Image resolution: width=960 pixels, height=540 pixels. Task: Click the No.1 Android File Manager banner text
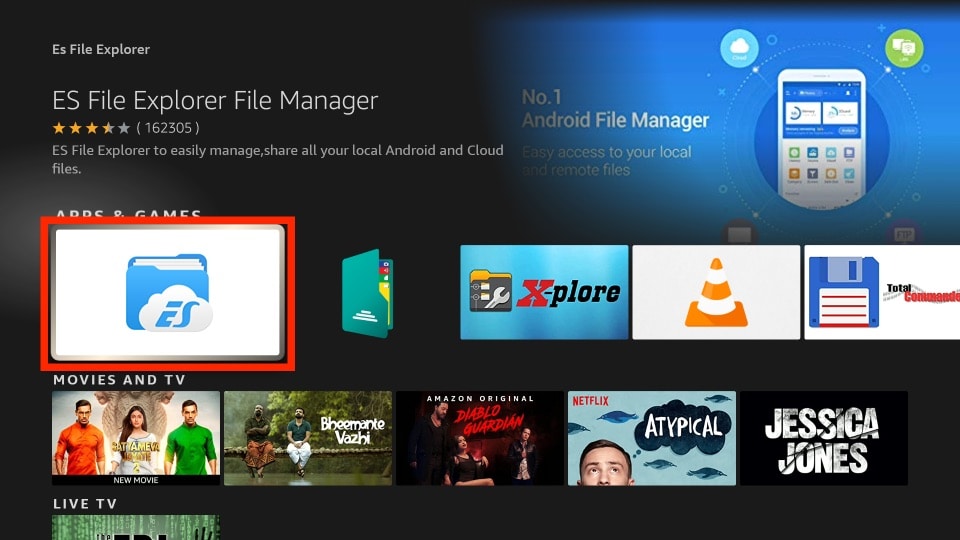(x=615, y=109)
